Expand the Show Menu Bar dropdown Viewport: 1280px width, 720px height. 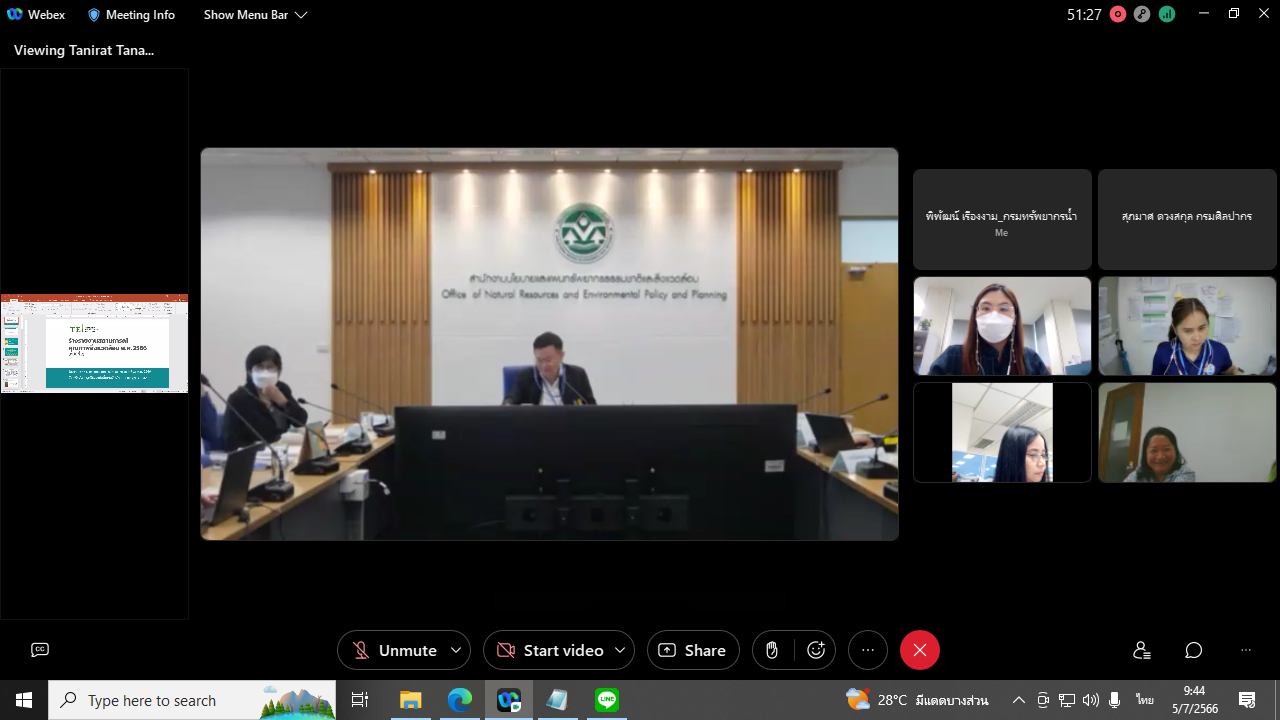[255, 15]
